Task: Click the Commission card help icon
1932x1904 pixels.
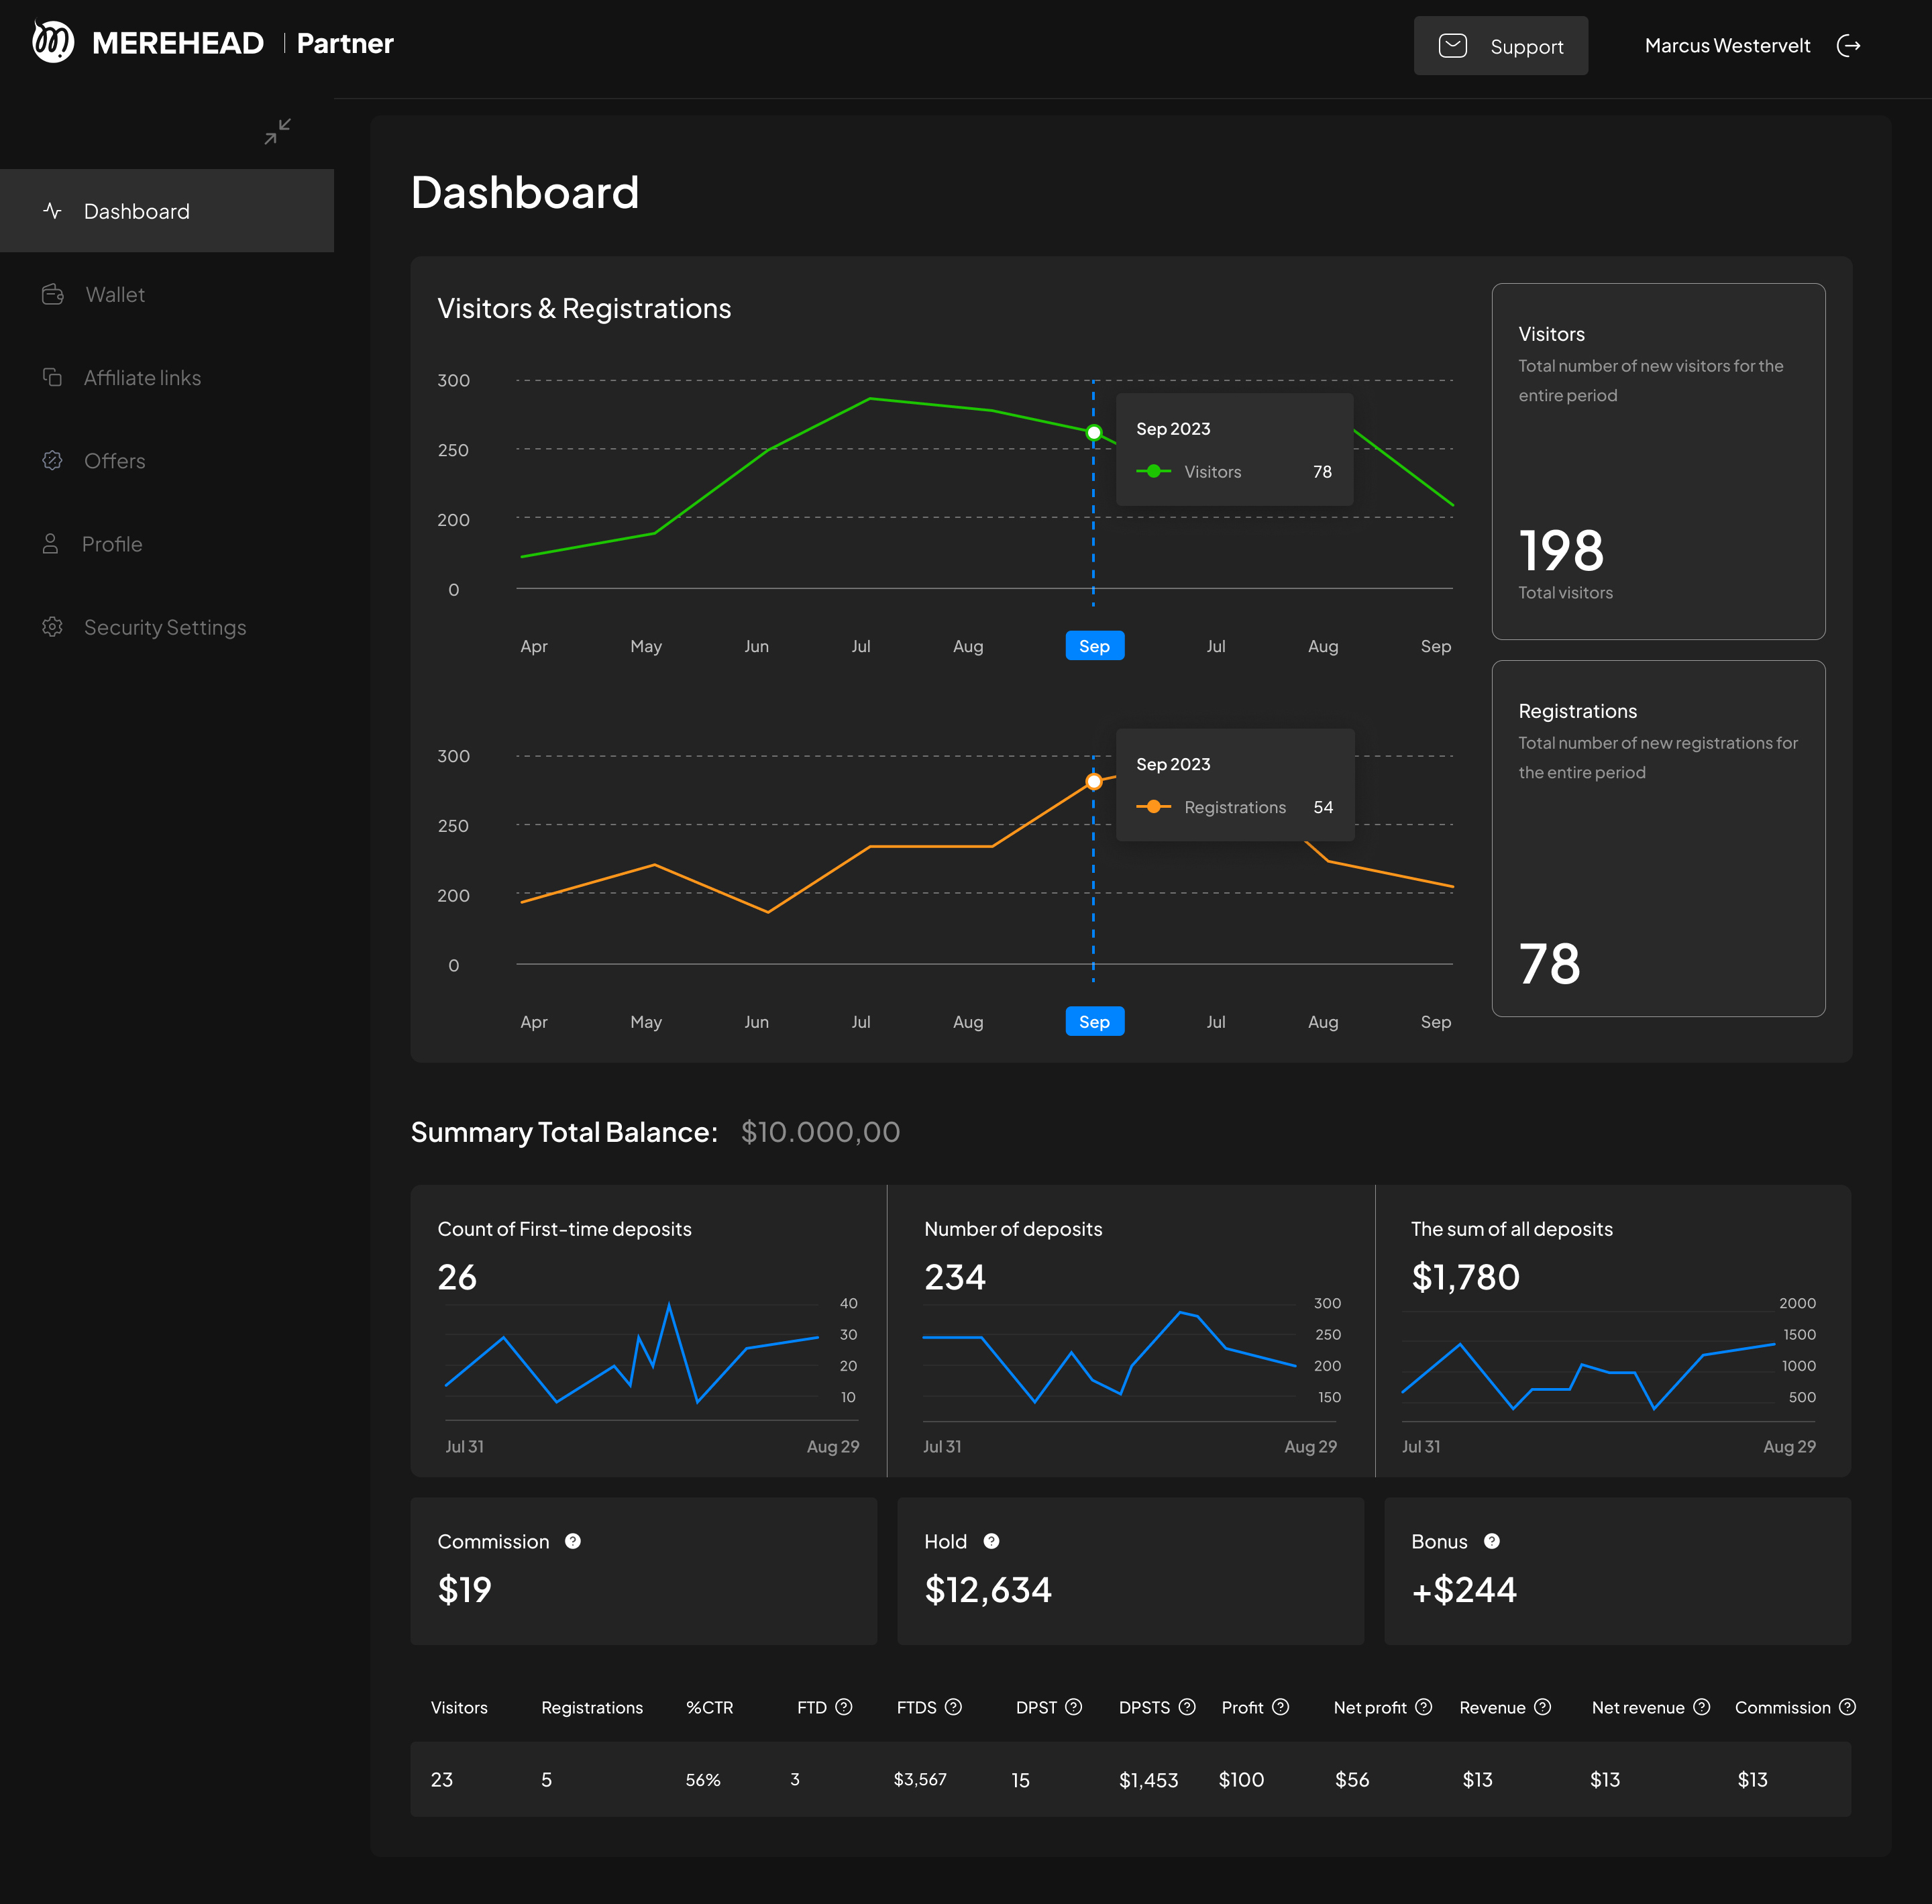Action: click(573, 1541)
